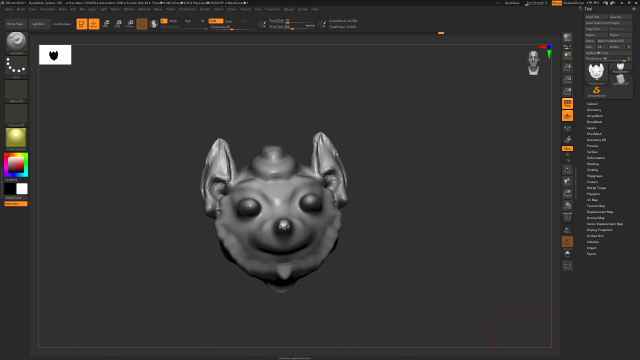Screen dimensions: 640x360
Task: Select the Cylinder3D tool thumbnail
Action: click(620, 80)
